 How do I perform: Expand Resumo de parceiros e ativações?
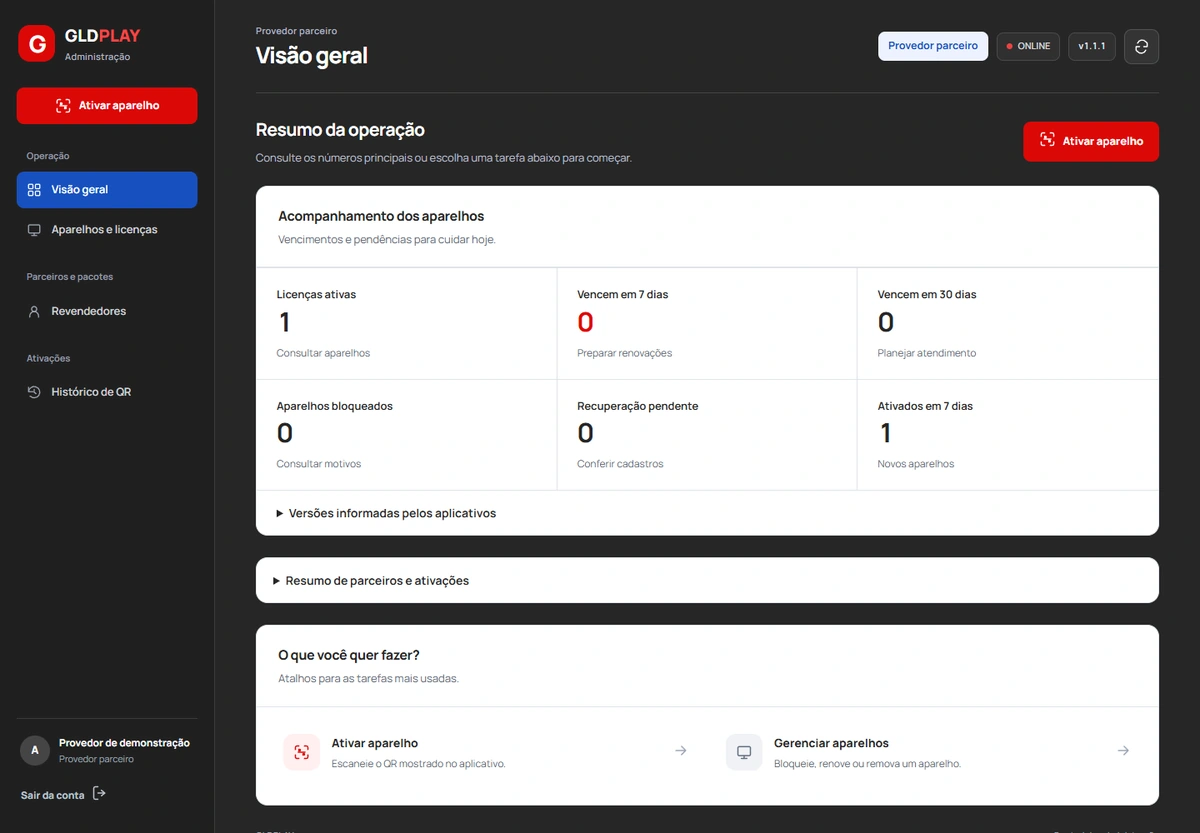[x=707, y=580]
